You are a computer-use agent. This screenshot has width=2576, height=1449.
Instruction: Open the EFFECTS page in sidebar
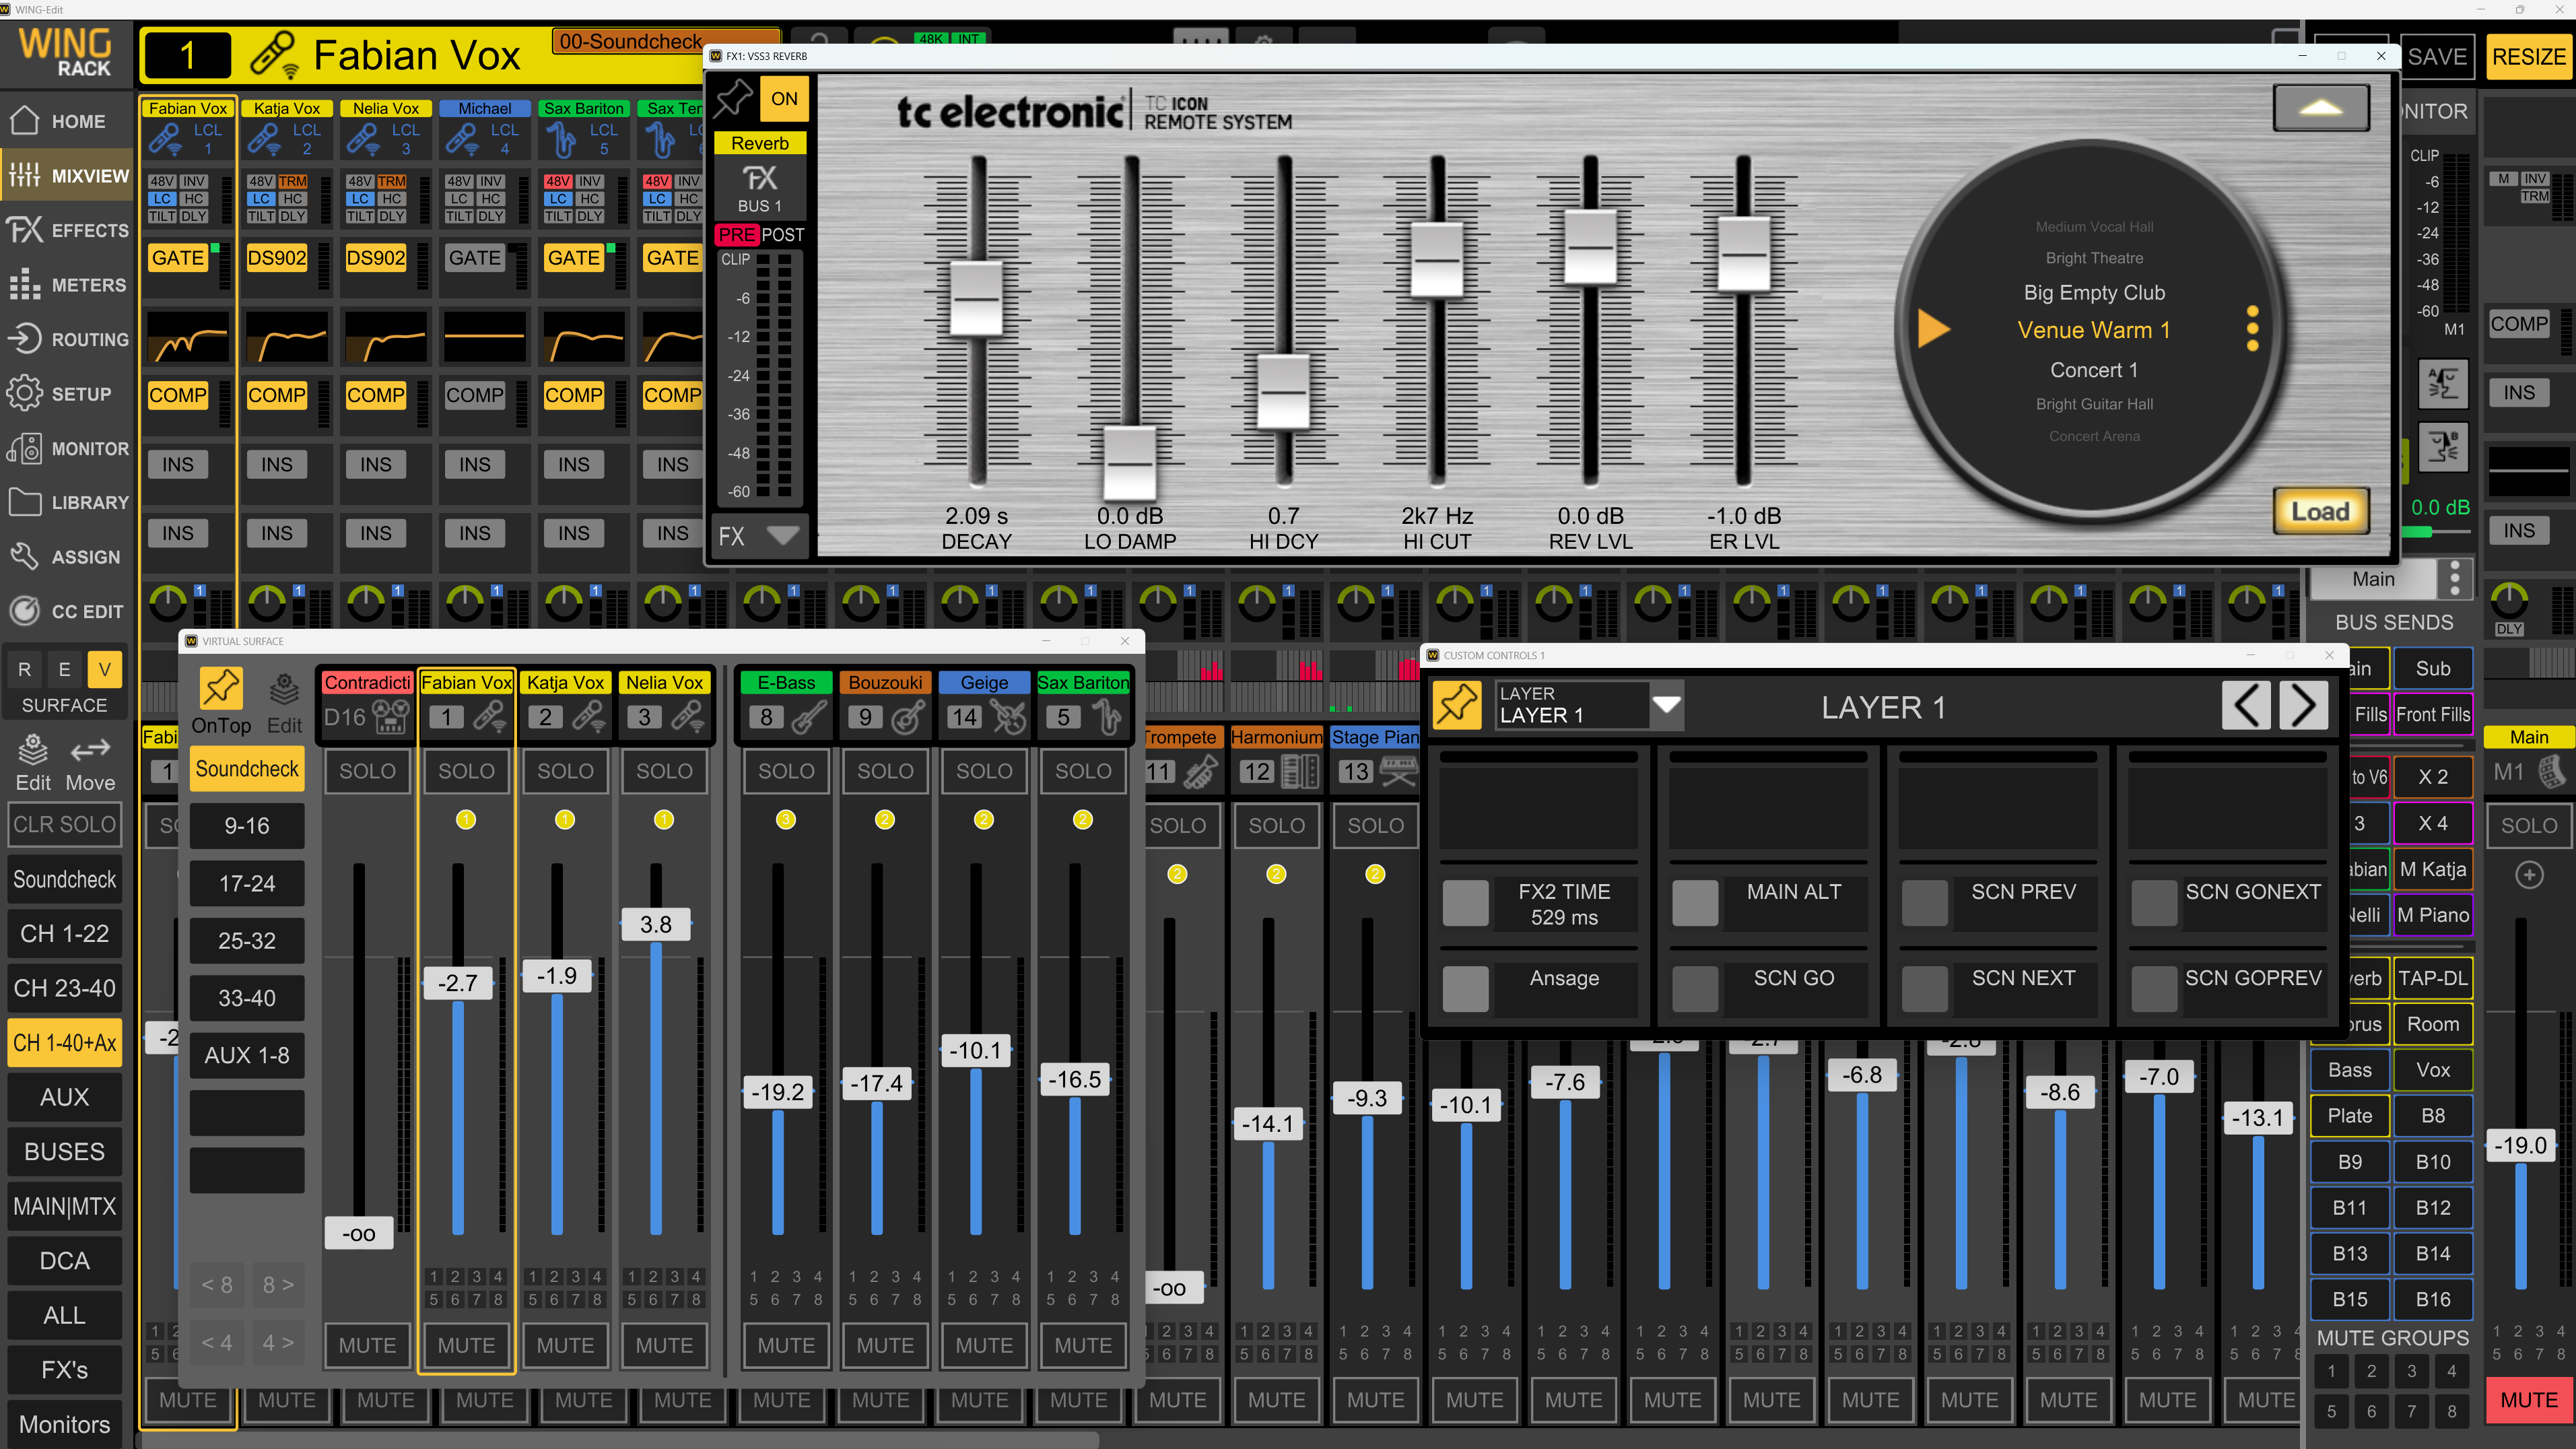tap(66, 230)
